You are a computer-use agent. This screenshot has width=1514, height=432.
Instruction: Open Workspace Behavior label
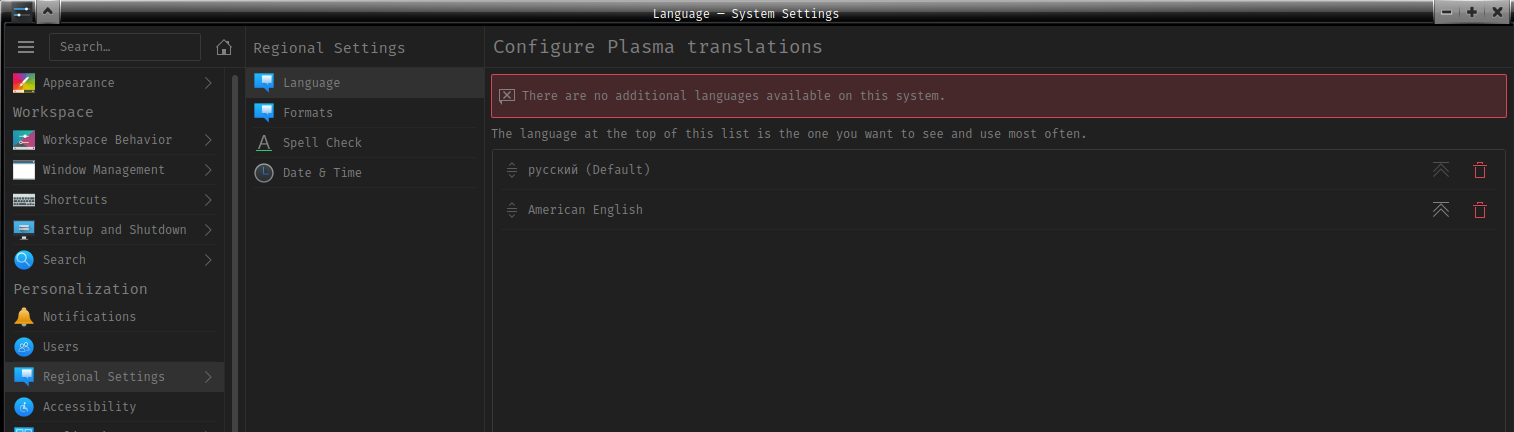pos(107,140)
